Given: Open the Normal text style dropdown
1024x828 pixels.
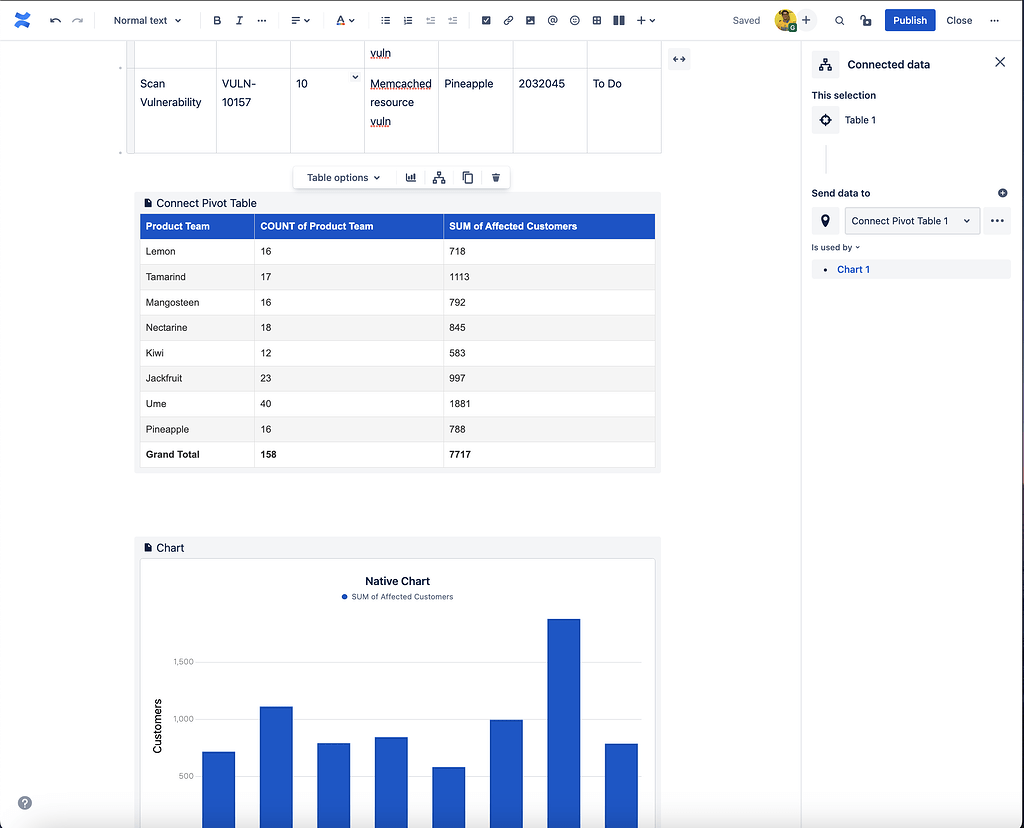Looking at the screenshot, I should (x=147, y=20).
